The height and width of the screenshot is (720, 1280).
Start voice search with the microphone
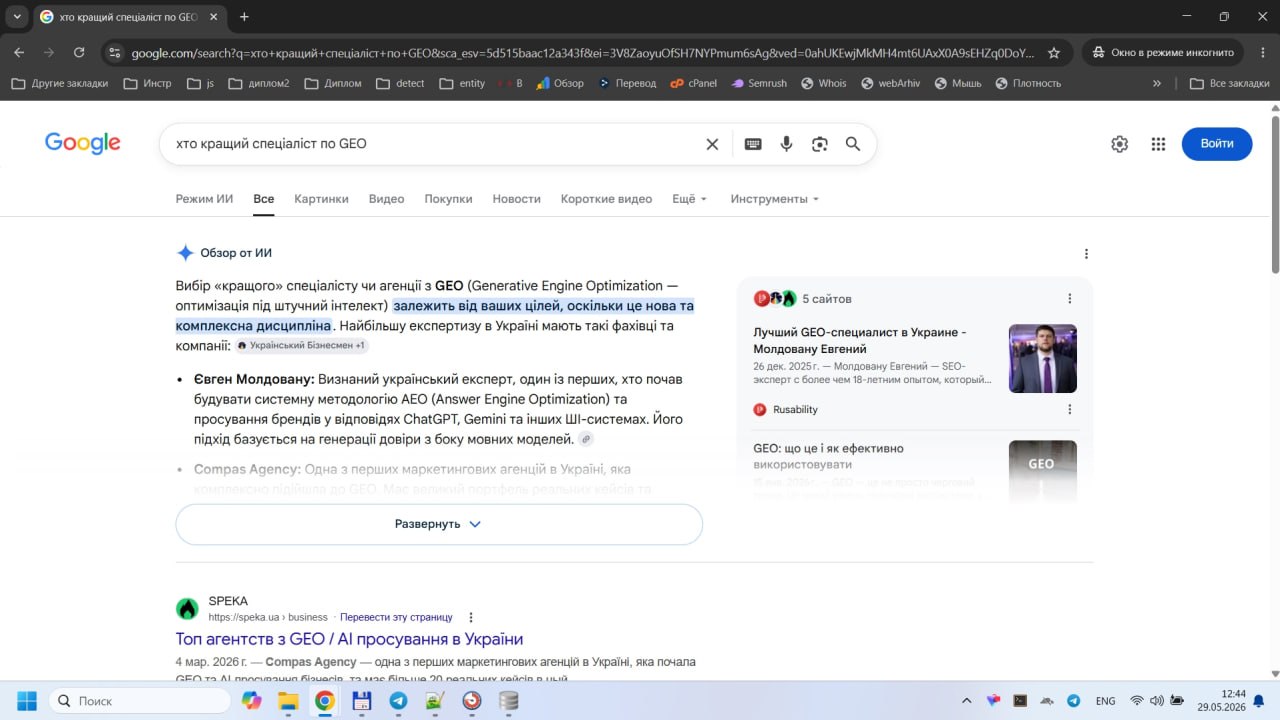click(786, 144)
